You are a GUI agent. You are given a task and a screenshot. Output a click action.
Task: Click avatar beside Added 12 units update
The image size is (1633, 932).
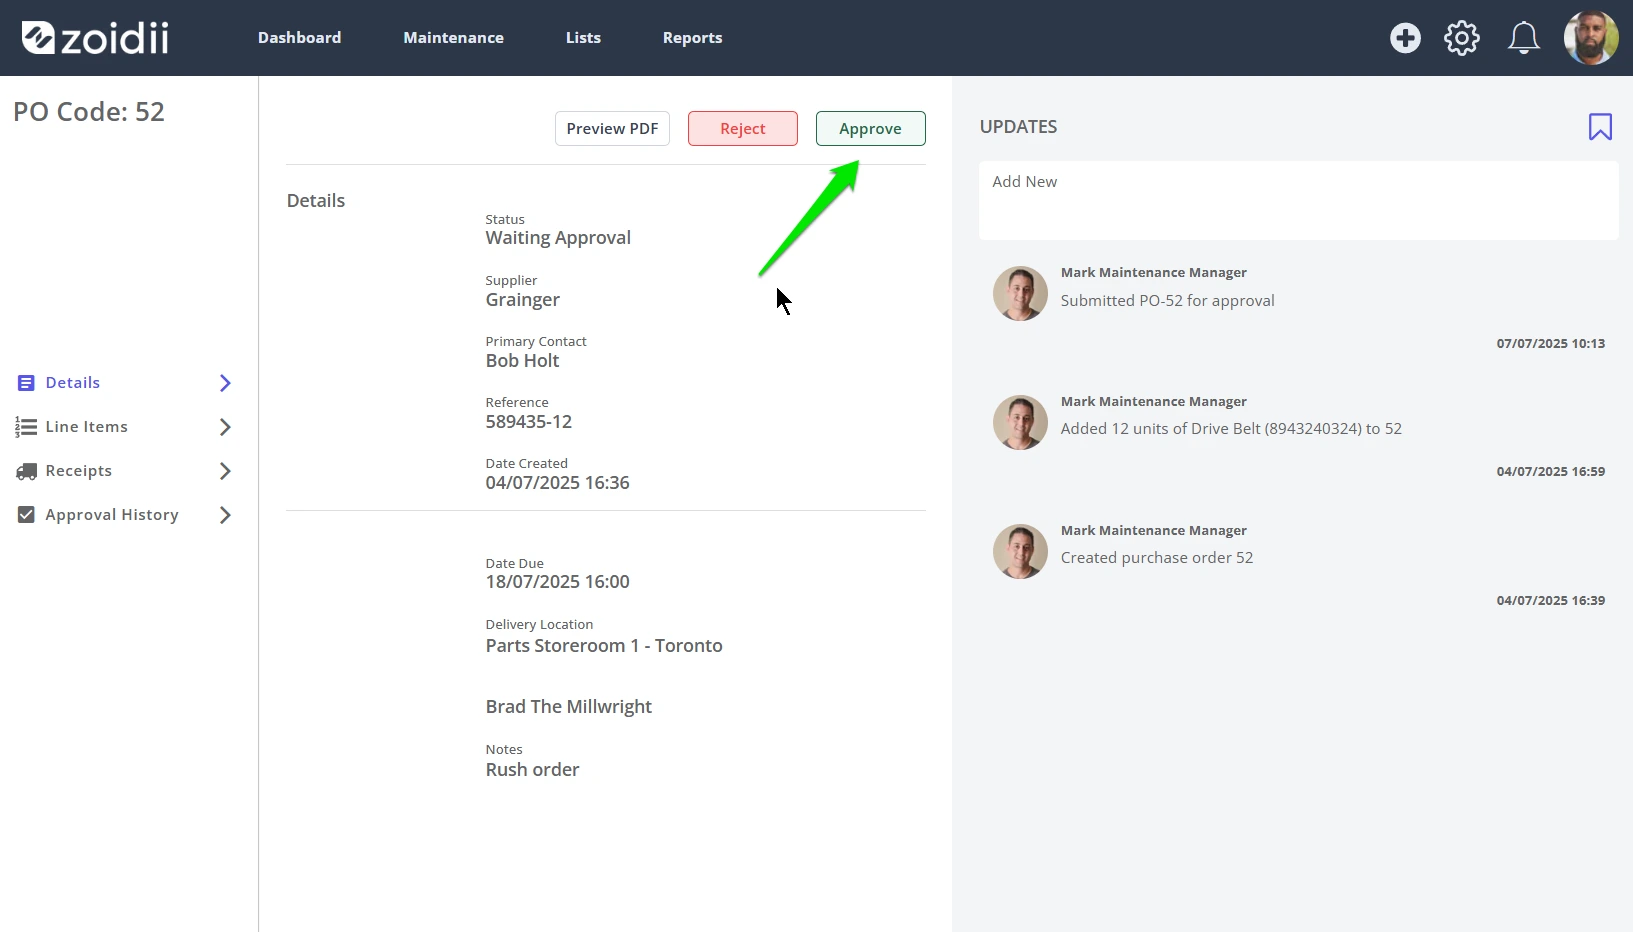[x=1020, y=422]
